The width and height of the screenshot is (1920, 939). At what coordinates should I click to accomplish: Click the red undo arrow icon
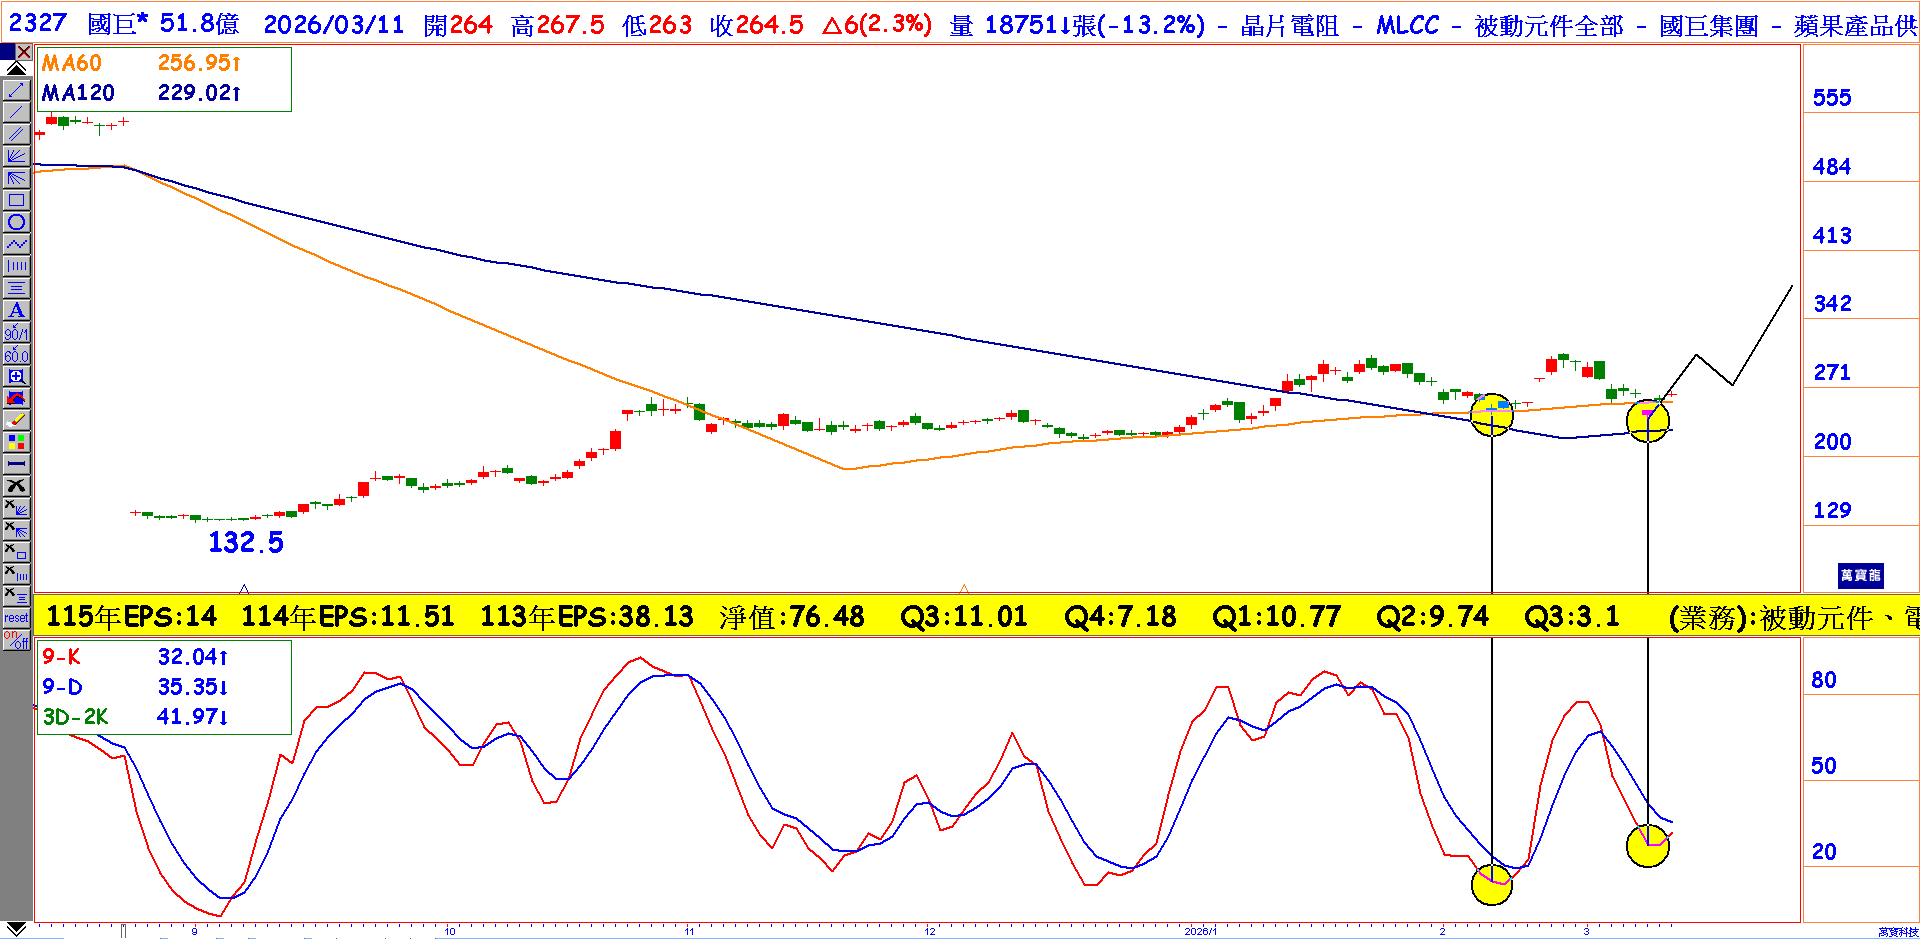coord(16,398)
